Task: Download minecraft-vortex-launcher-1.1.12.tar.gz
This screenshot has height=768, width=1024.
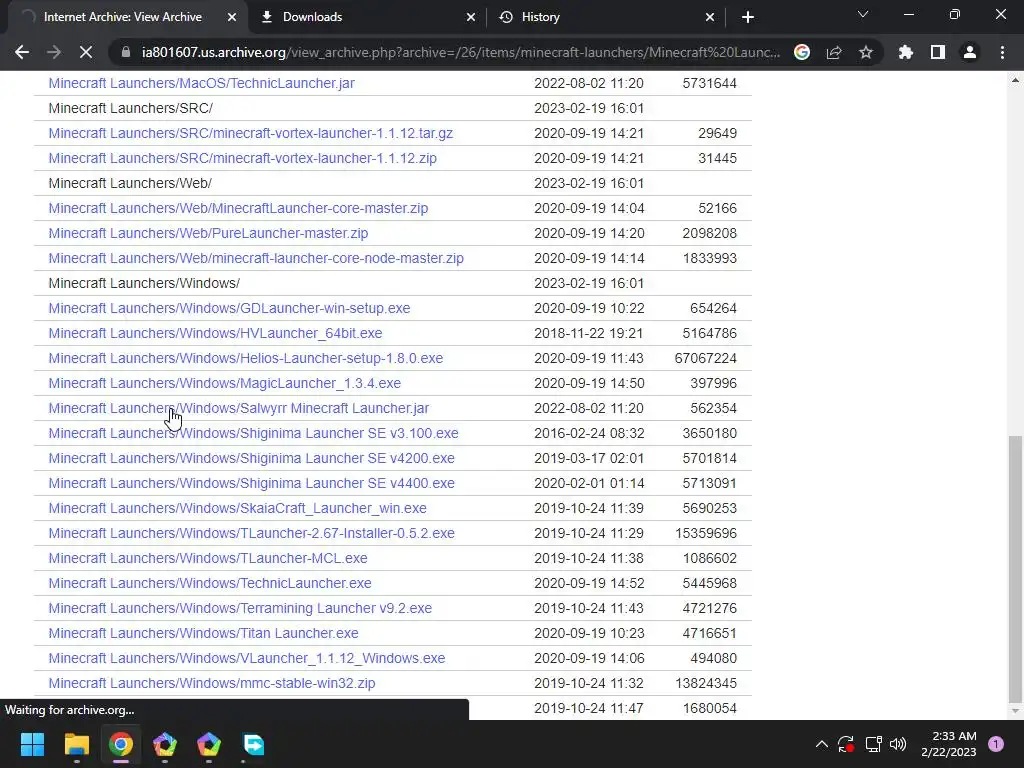Action: (x=251, y=133)
